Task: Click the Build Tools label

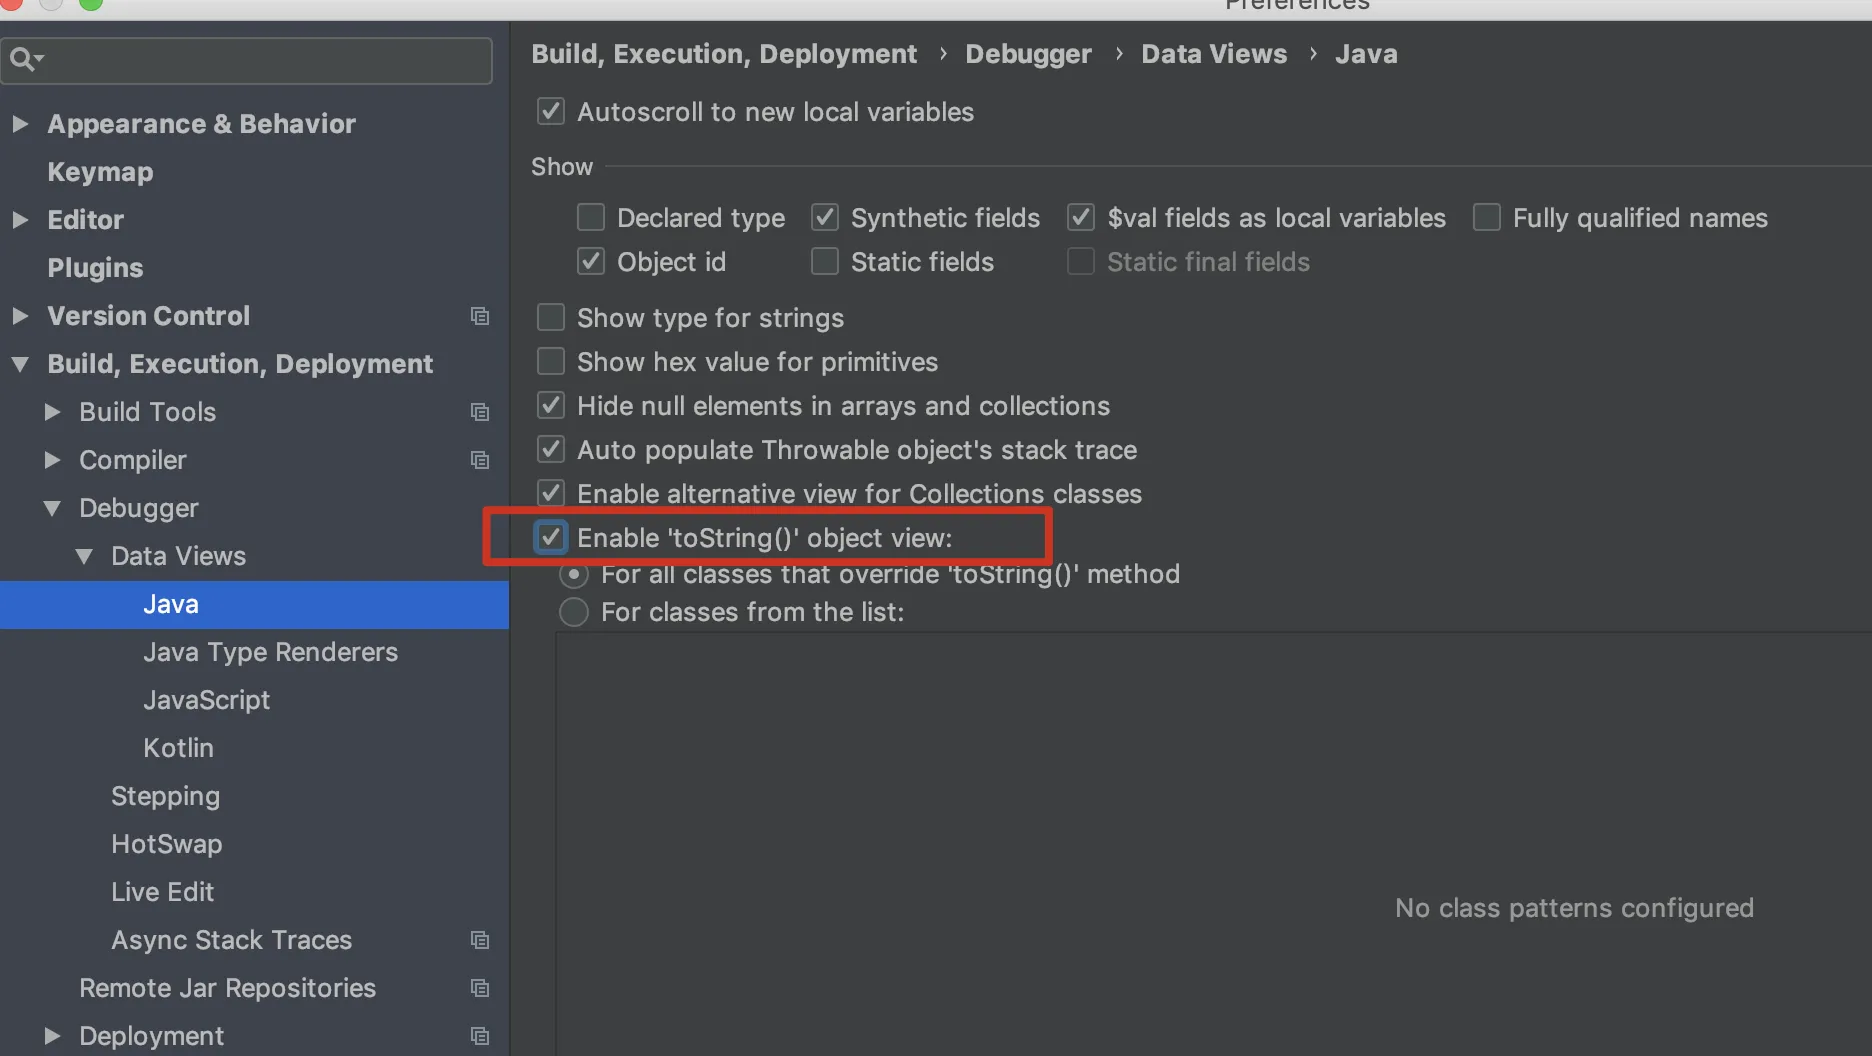Action: tap(147, 412)
